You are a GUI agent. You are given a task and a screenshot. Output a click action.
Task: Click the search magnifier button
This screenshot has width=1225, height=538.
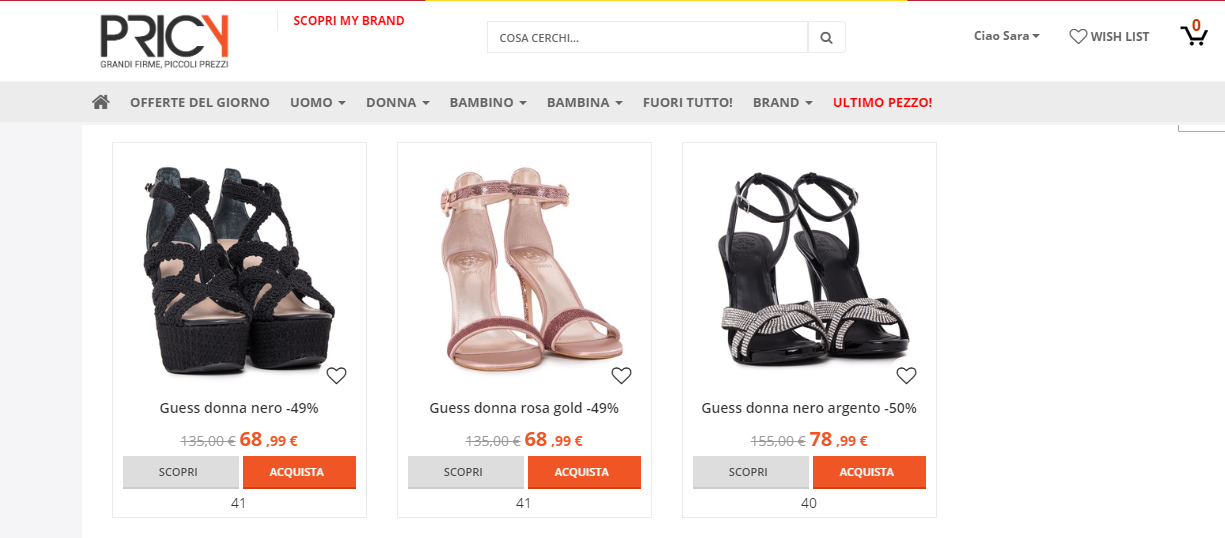coord(826,38)
